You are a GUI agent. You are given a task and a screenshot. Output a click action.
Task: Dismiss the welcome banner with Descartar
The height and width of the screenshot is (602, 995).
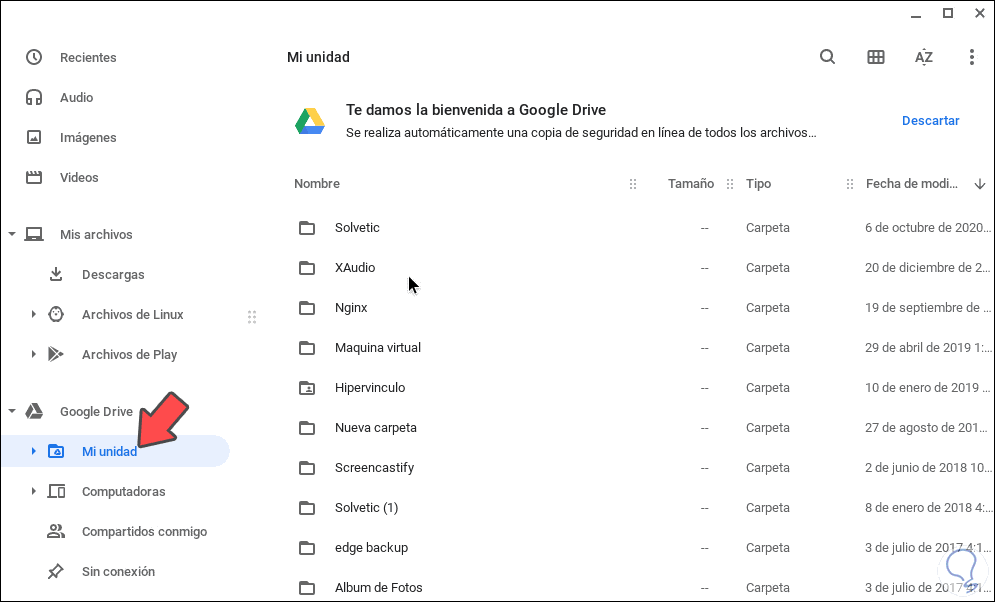[x=930, y=121]
